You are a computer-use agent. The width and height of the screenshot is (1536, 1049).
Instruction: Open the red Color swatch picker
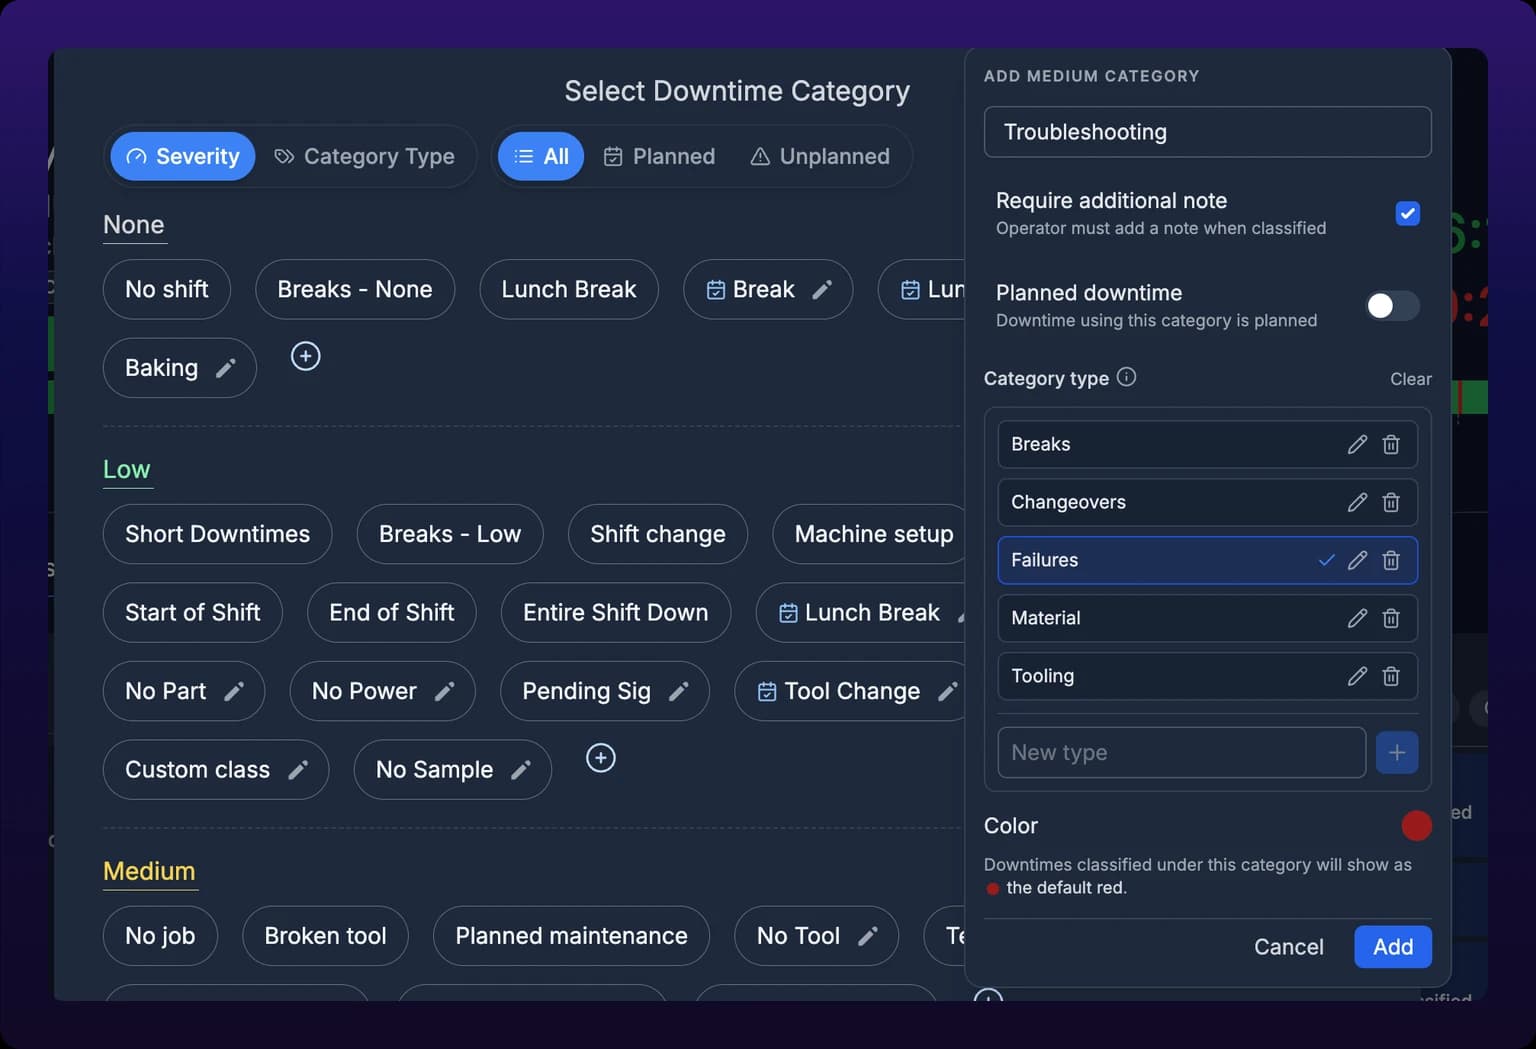click(1416, 825)
